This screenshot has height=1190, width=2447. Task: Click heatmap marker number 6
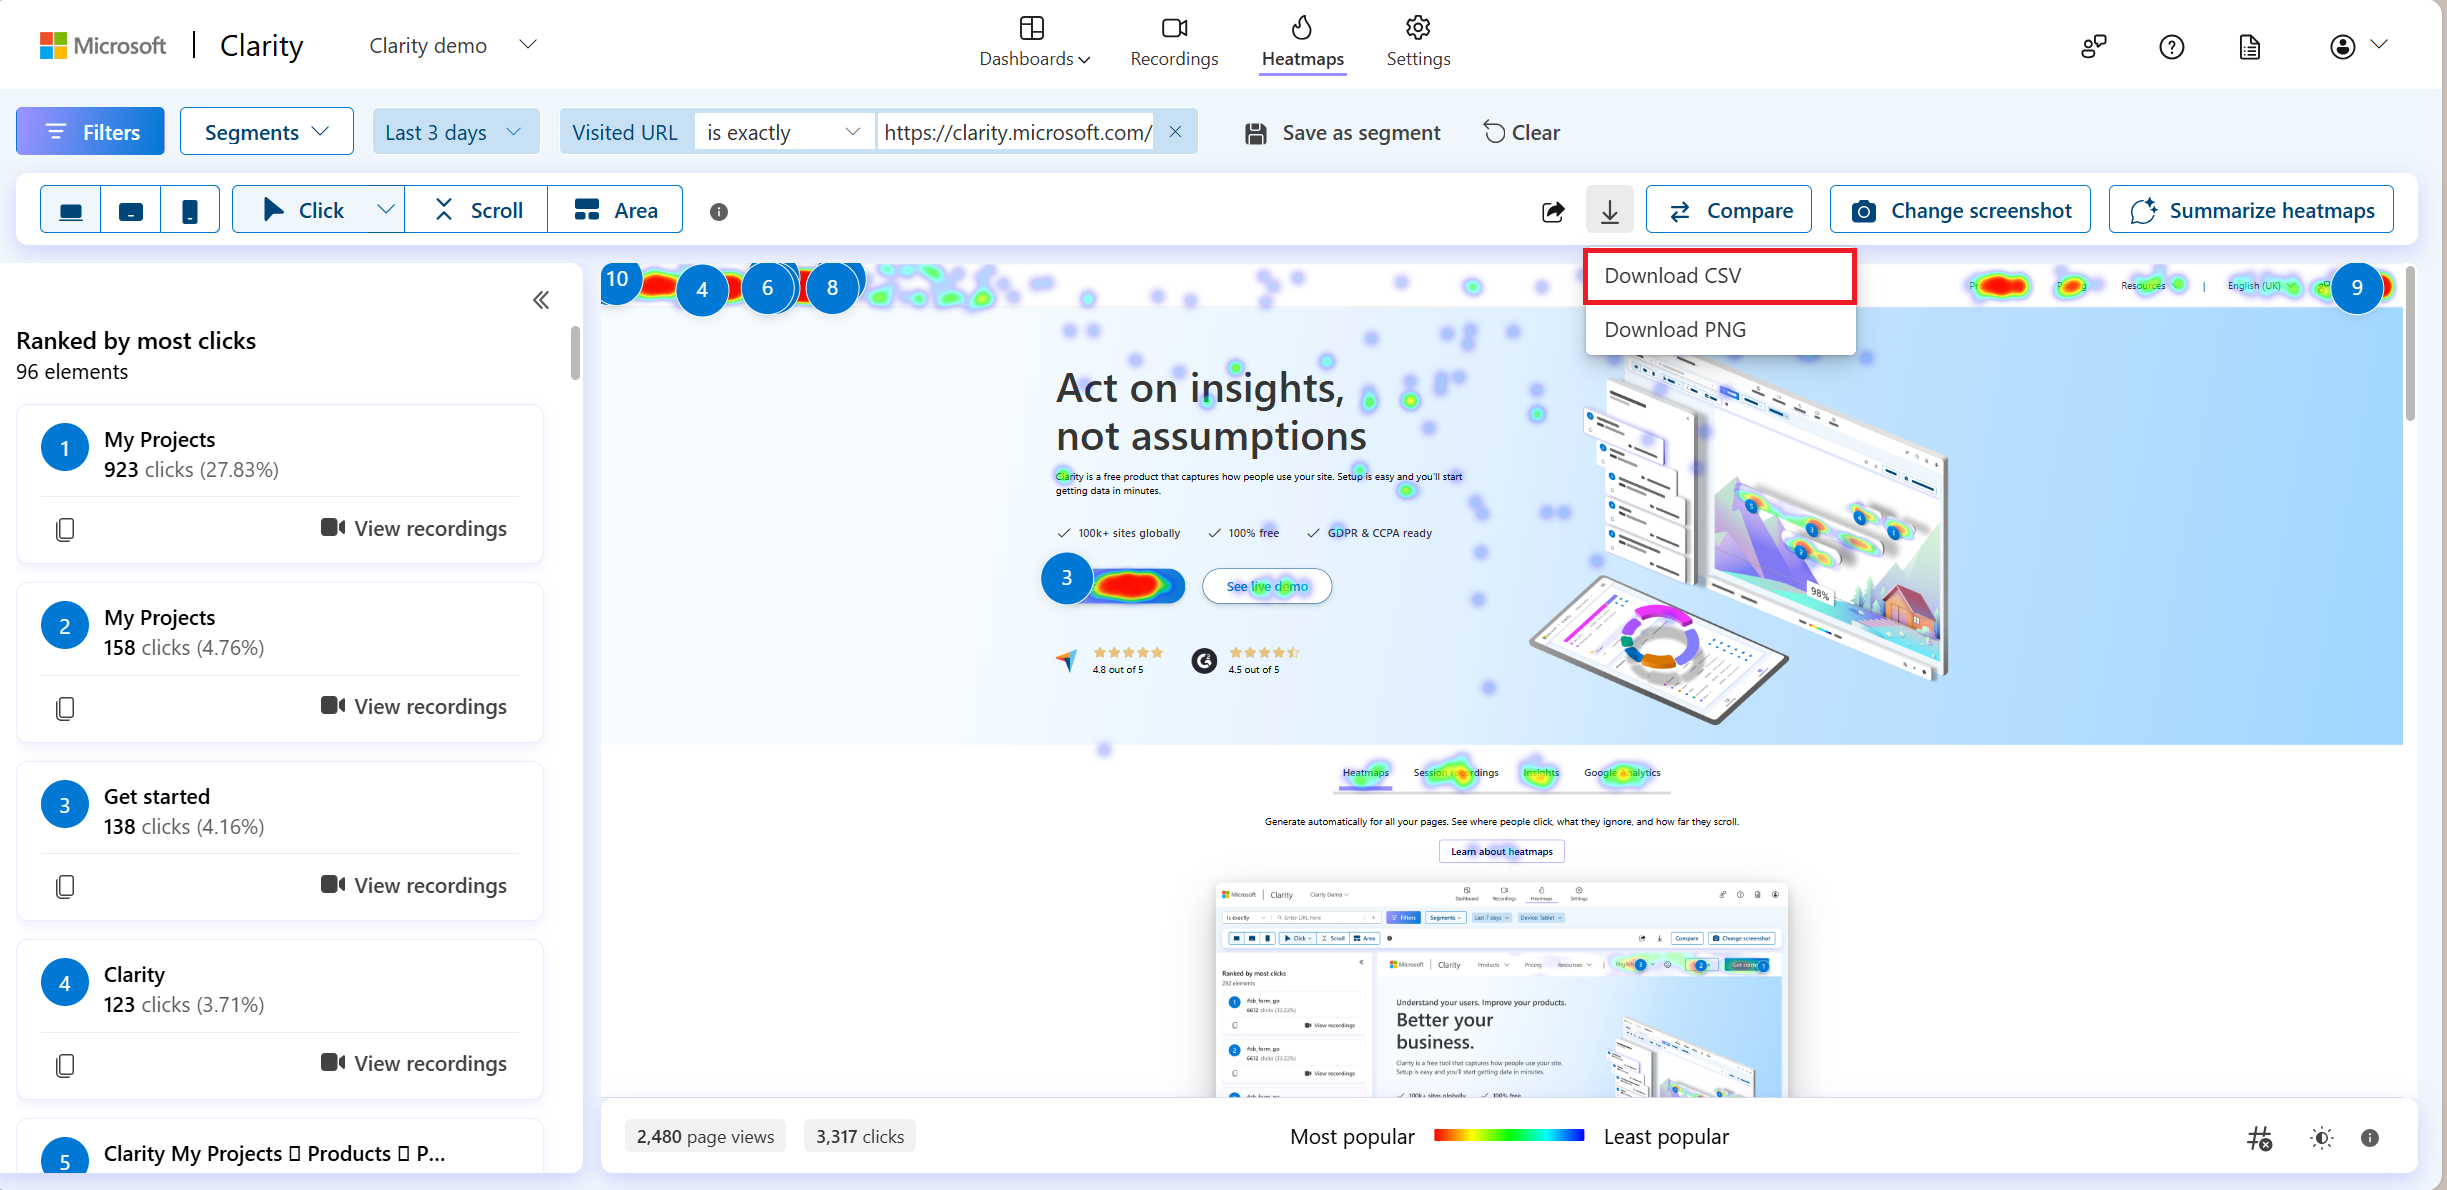tap(768, 288)
